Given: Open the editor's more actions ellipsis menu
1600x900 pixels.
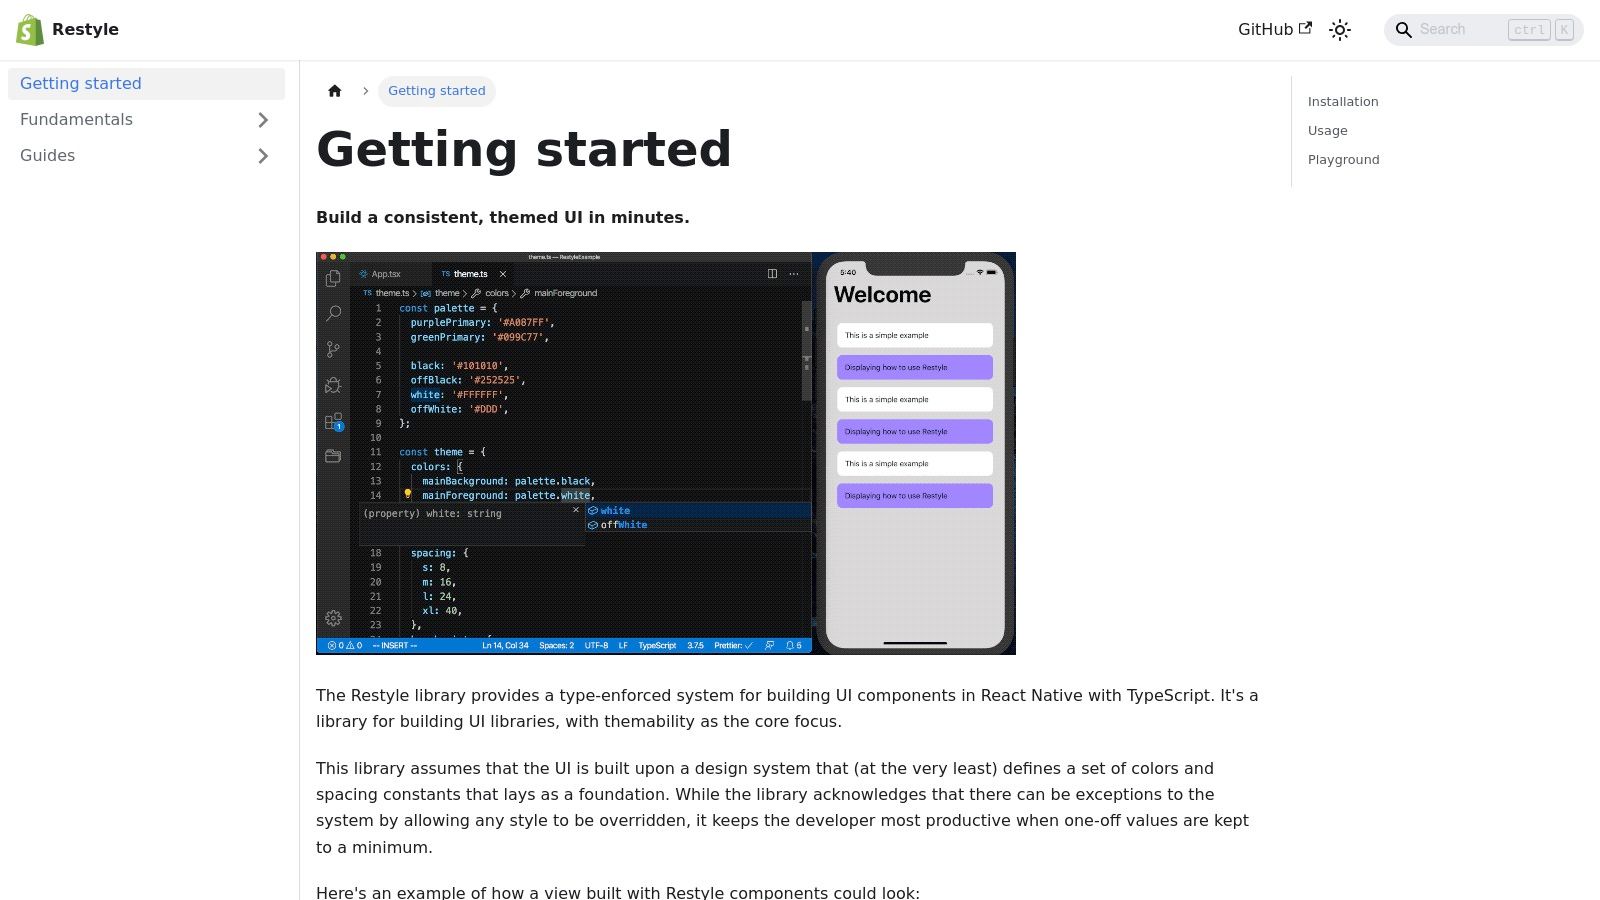Looking at the screenshot, I should tap(793, 273).
